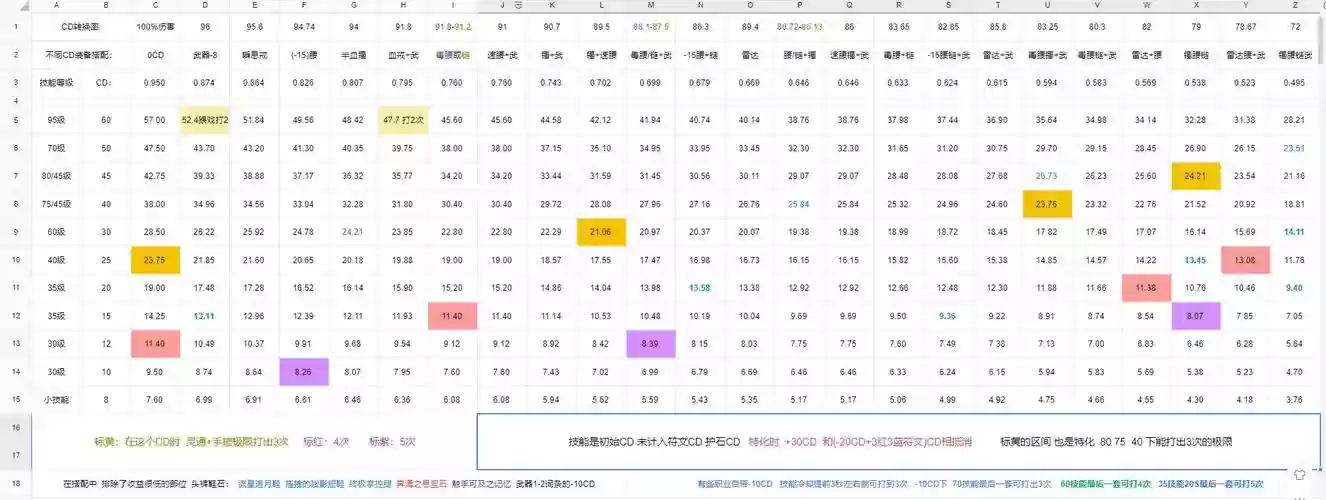
Task: Select row 1 header number
Action: pos(15,25)
